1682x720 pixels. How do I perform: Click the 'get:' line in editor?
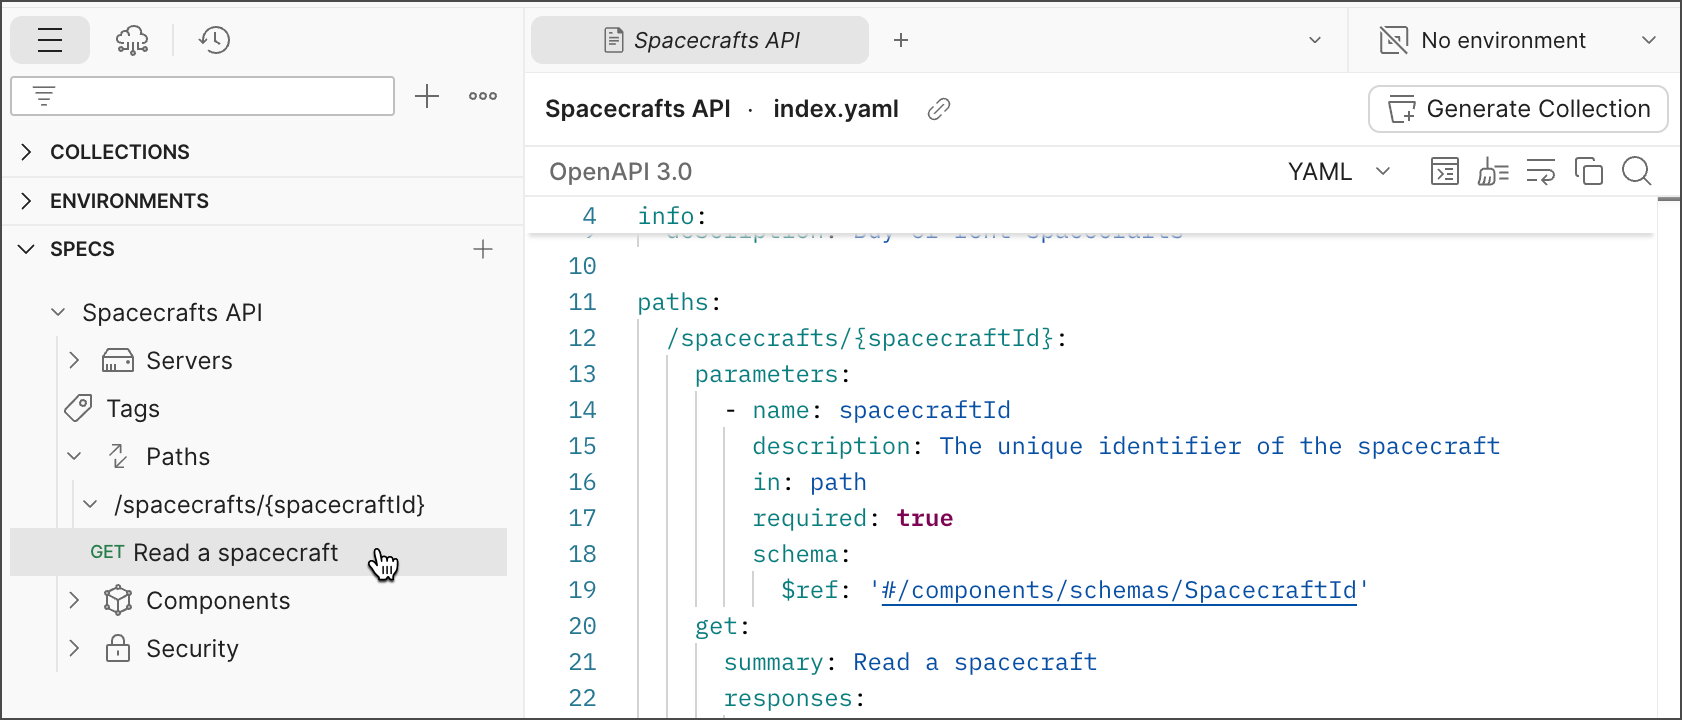tap(723, 626)
